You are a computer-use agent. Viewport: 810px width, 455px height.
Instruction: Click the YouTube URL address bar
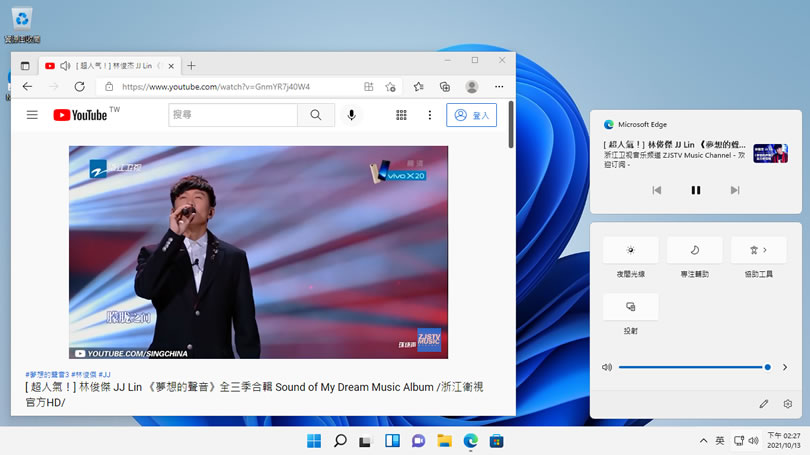pyautogui.click(x=216, y=87)
